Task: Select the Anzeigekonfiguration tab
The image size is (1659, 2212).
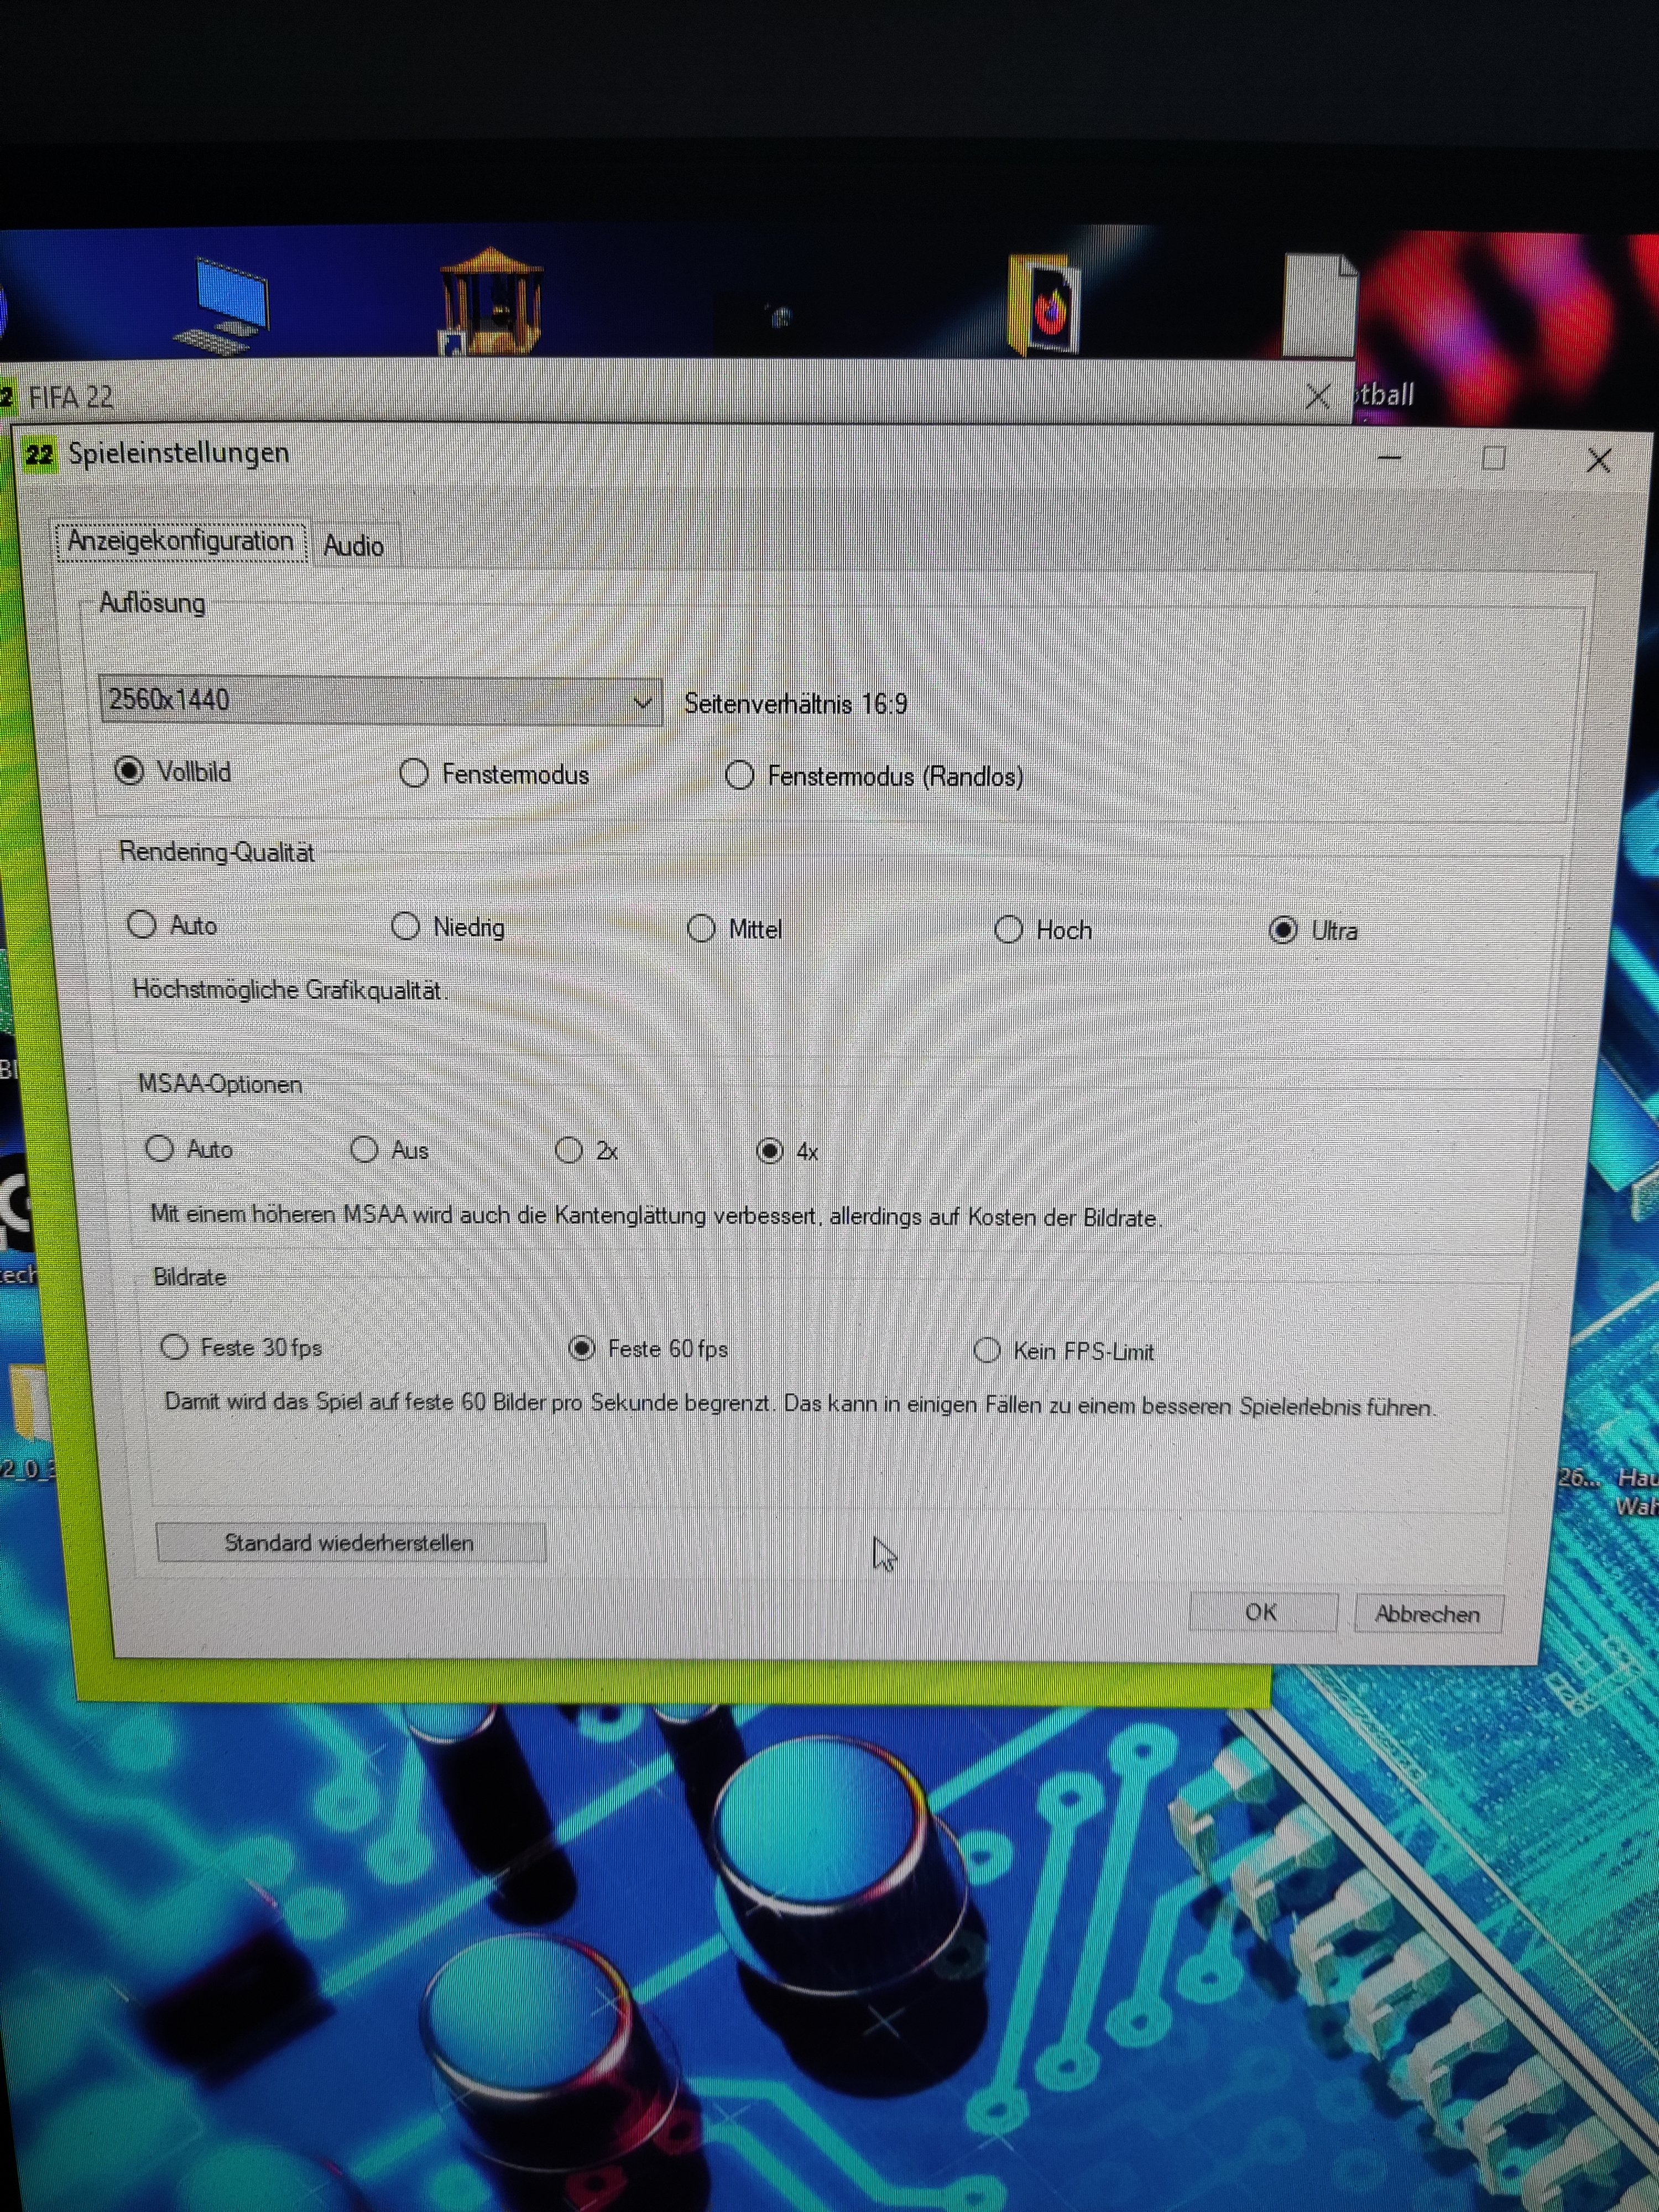Action: (x=181, y=541)
